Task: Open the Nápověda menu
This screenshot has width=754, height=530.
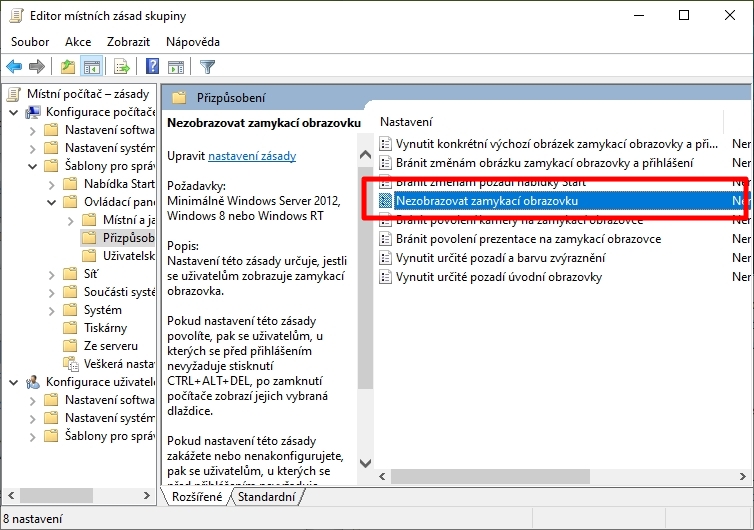Action: pos(193,42)
